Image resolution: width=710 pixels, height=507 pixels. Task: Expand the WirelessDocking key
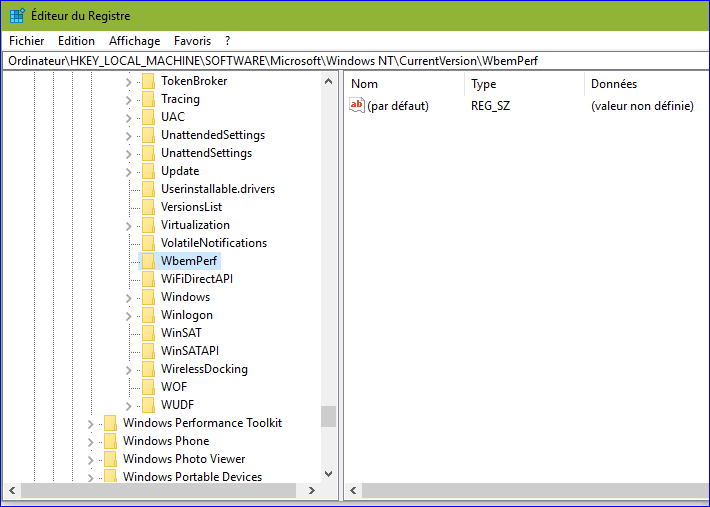click(129, 370)
